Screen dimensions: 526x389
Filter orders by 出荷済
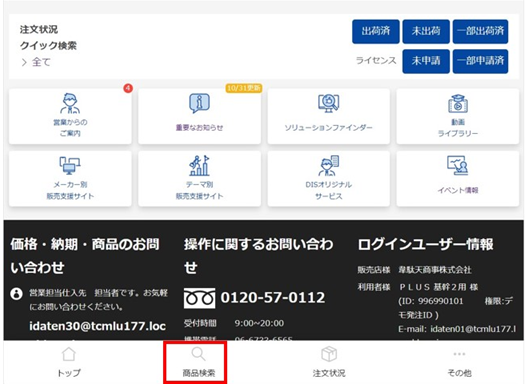coord(376,32)
